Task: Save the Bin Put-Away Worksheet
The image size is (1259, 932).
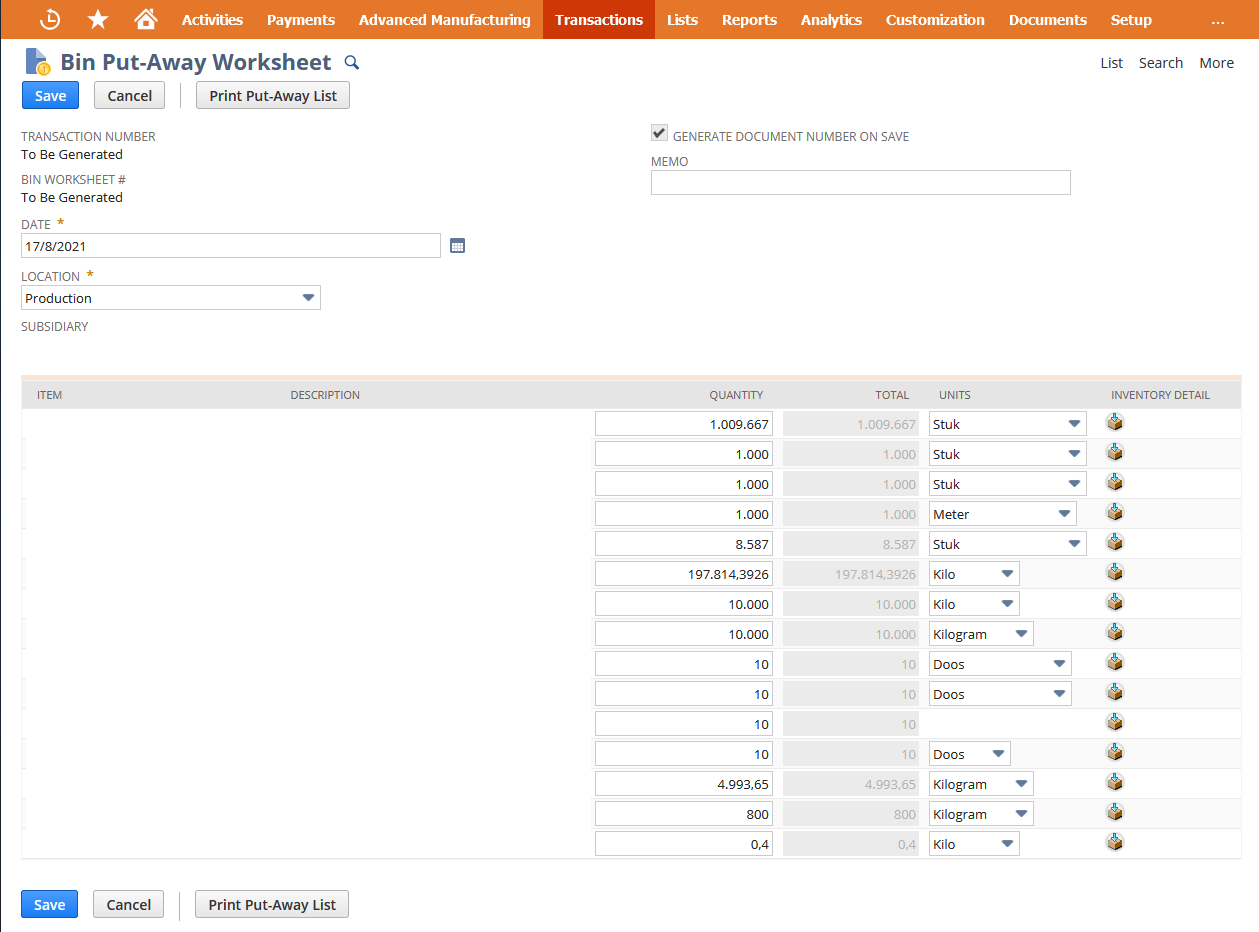Action: pyautogui.click(x=49, y=95)
